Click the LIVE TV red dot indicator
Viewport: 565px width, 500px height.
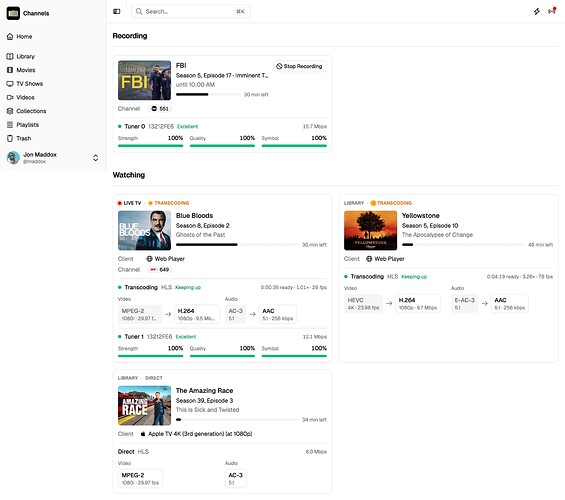pyautogui.click(x=120, y=203)
